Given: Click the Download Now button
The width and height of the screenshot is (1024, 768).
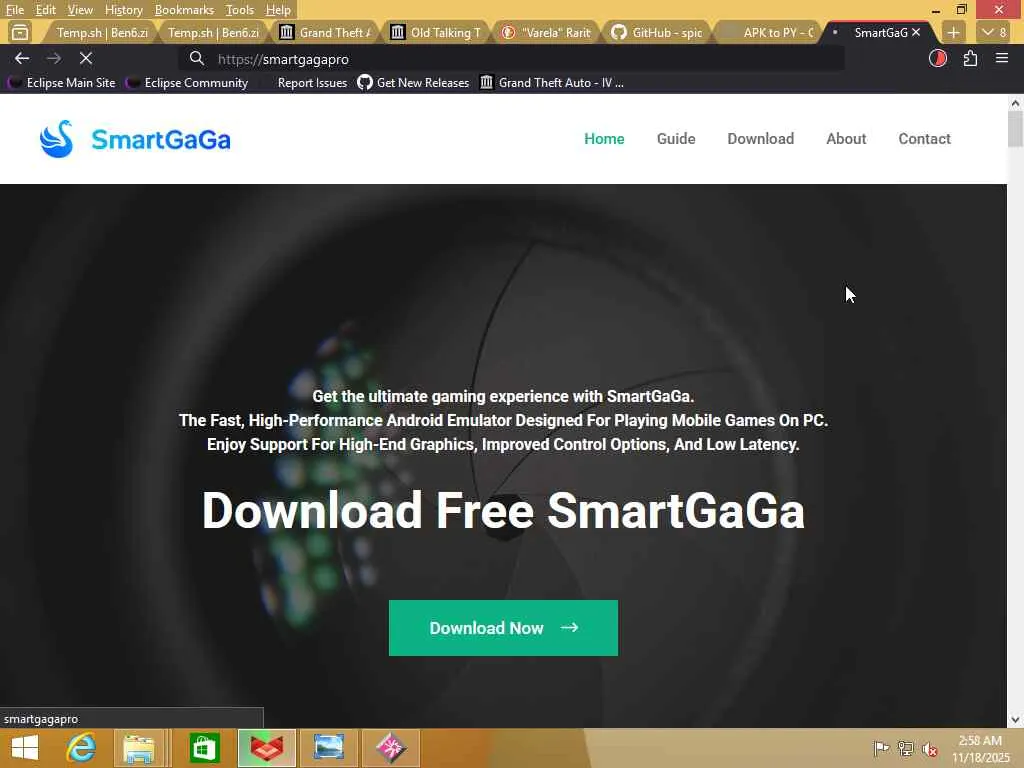Looking at the screenshot, I should tap(504, 628).
